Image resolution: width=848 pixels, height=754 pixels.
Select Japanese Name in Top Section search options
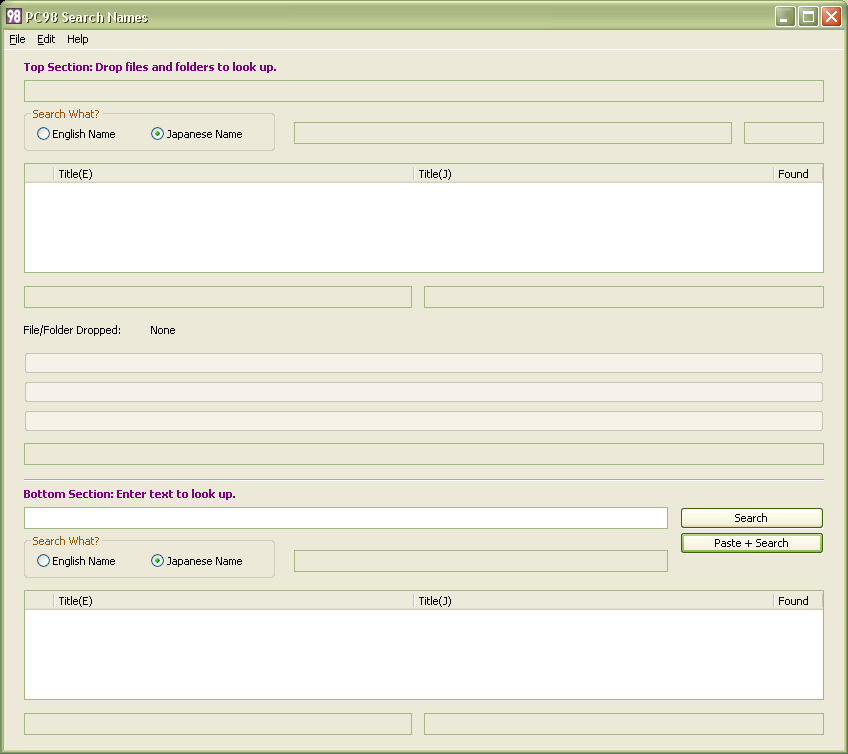(158, 134)
